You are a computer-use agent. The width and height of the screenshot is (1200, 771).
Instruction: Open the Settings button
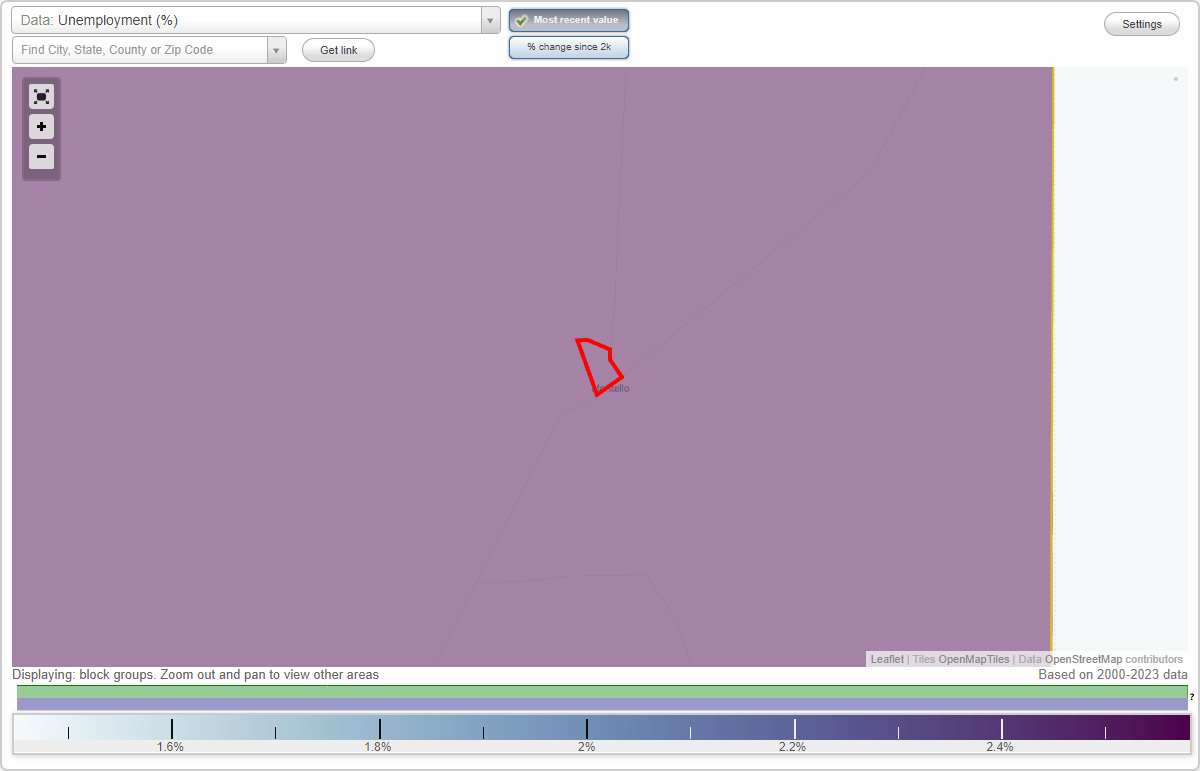(x=1142, y=24)
